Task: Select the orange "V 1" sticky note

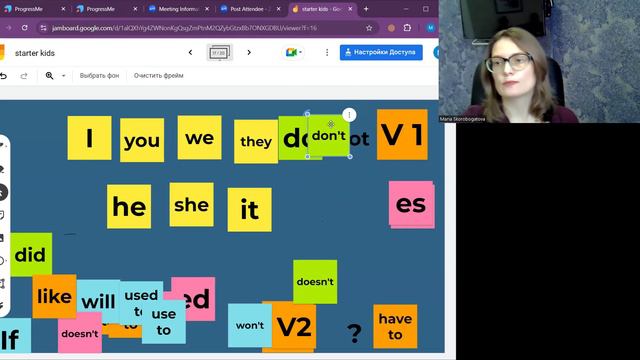Action: tap(402, 134)
